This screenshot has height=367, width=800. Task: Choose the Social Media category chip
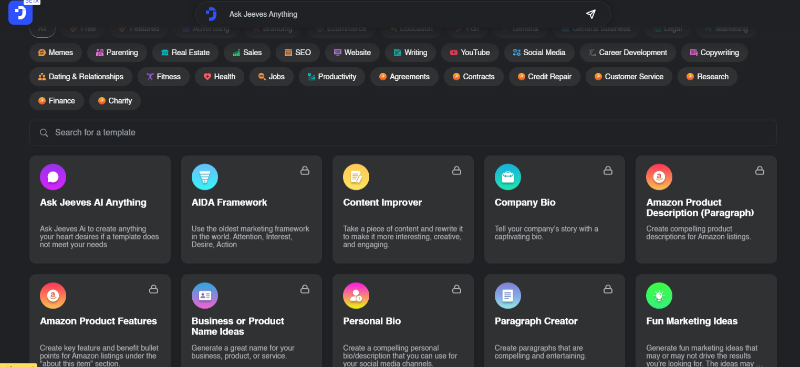[x=539, y=53]
